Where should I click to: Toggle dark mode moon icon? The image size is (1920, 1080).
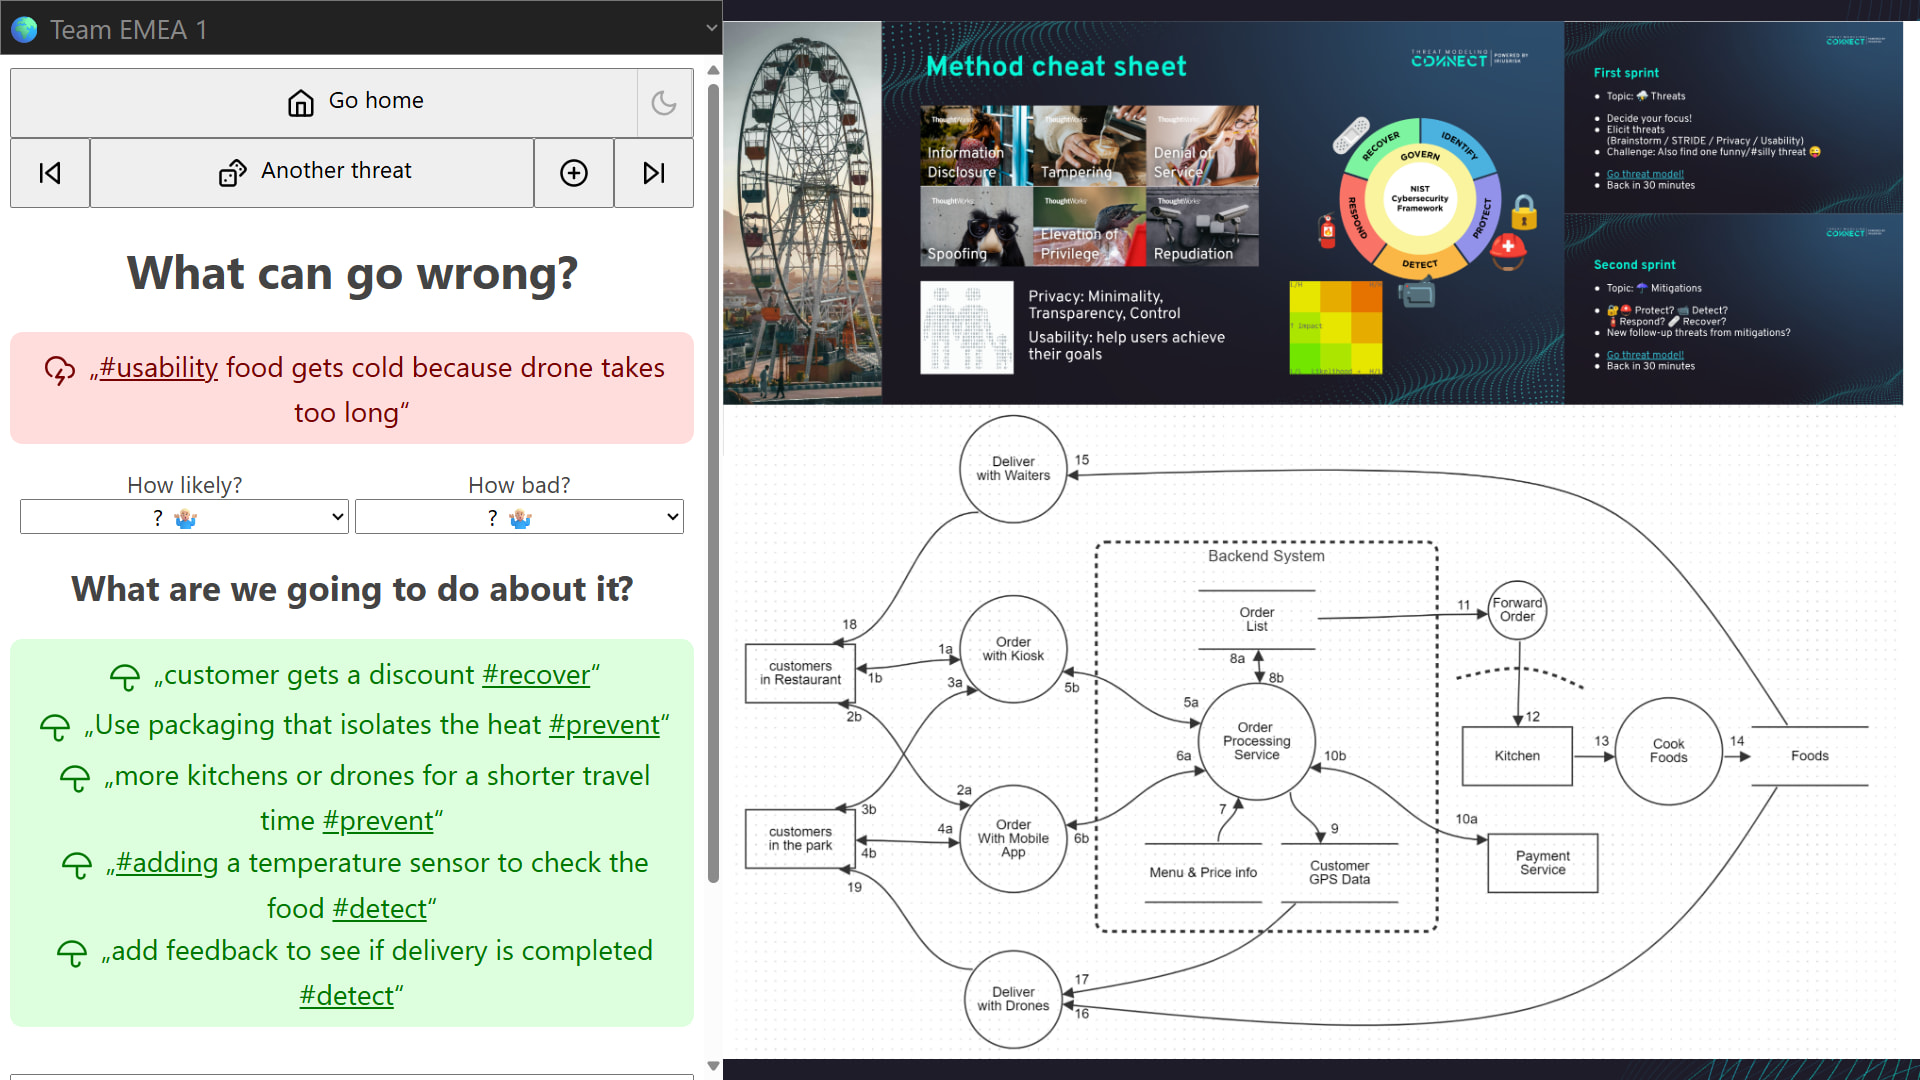[664, 103]
